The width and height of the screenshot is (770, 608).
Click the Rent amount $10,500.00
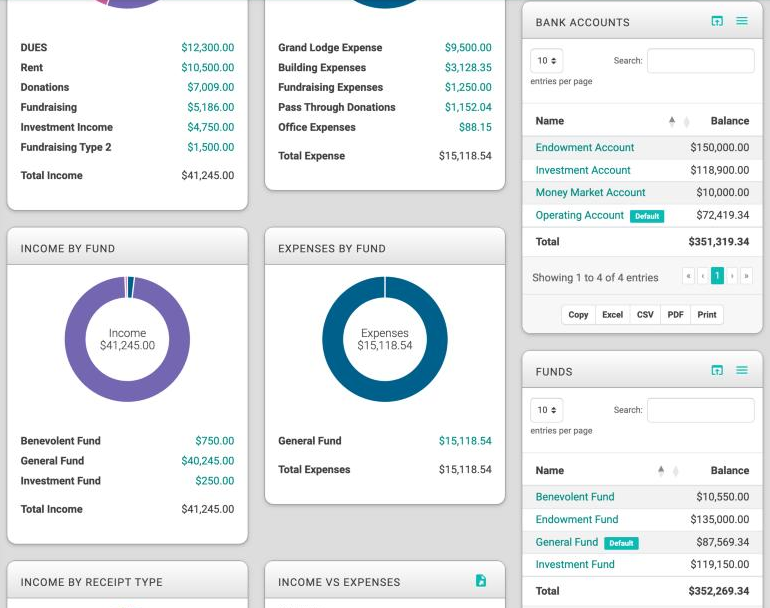207,67
